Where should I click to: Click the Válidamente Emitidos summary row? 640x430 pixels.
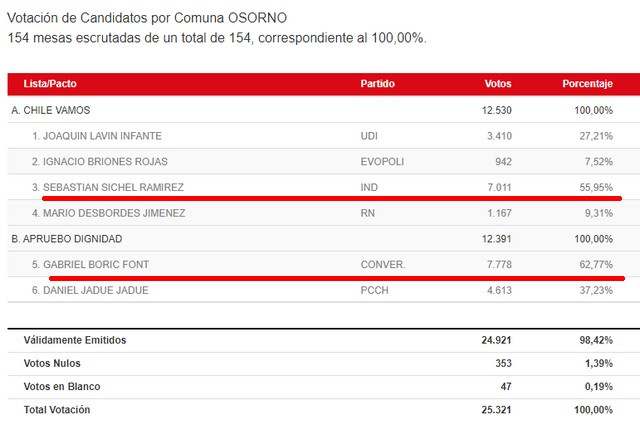pos(324,340)
